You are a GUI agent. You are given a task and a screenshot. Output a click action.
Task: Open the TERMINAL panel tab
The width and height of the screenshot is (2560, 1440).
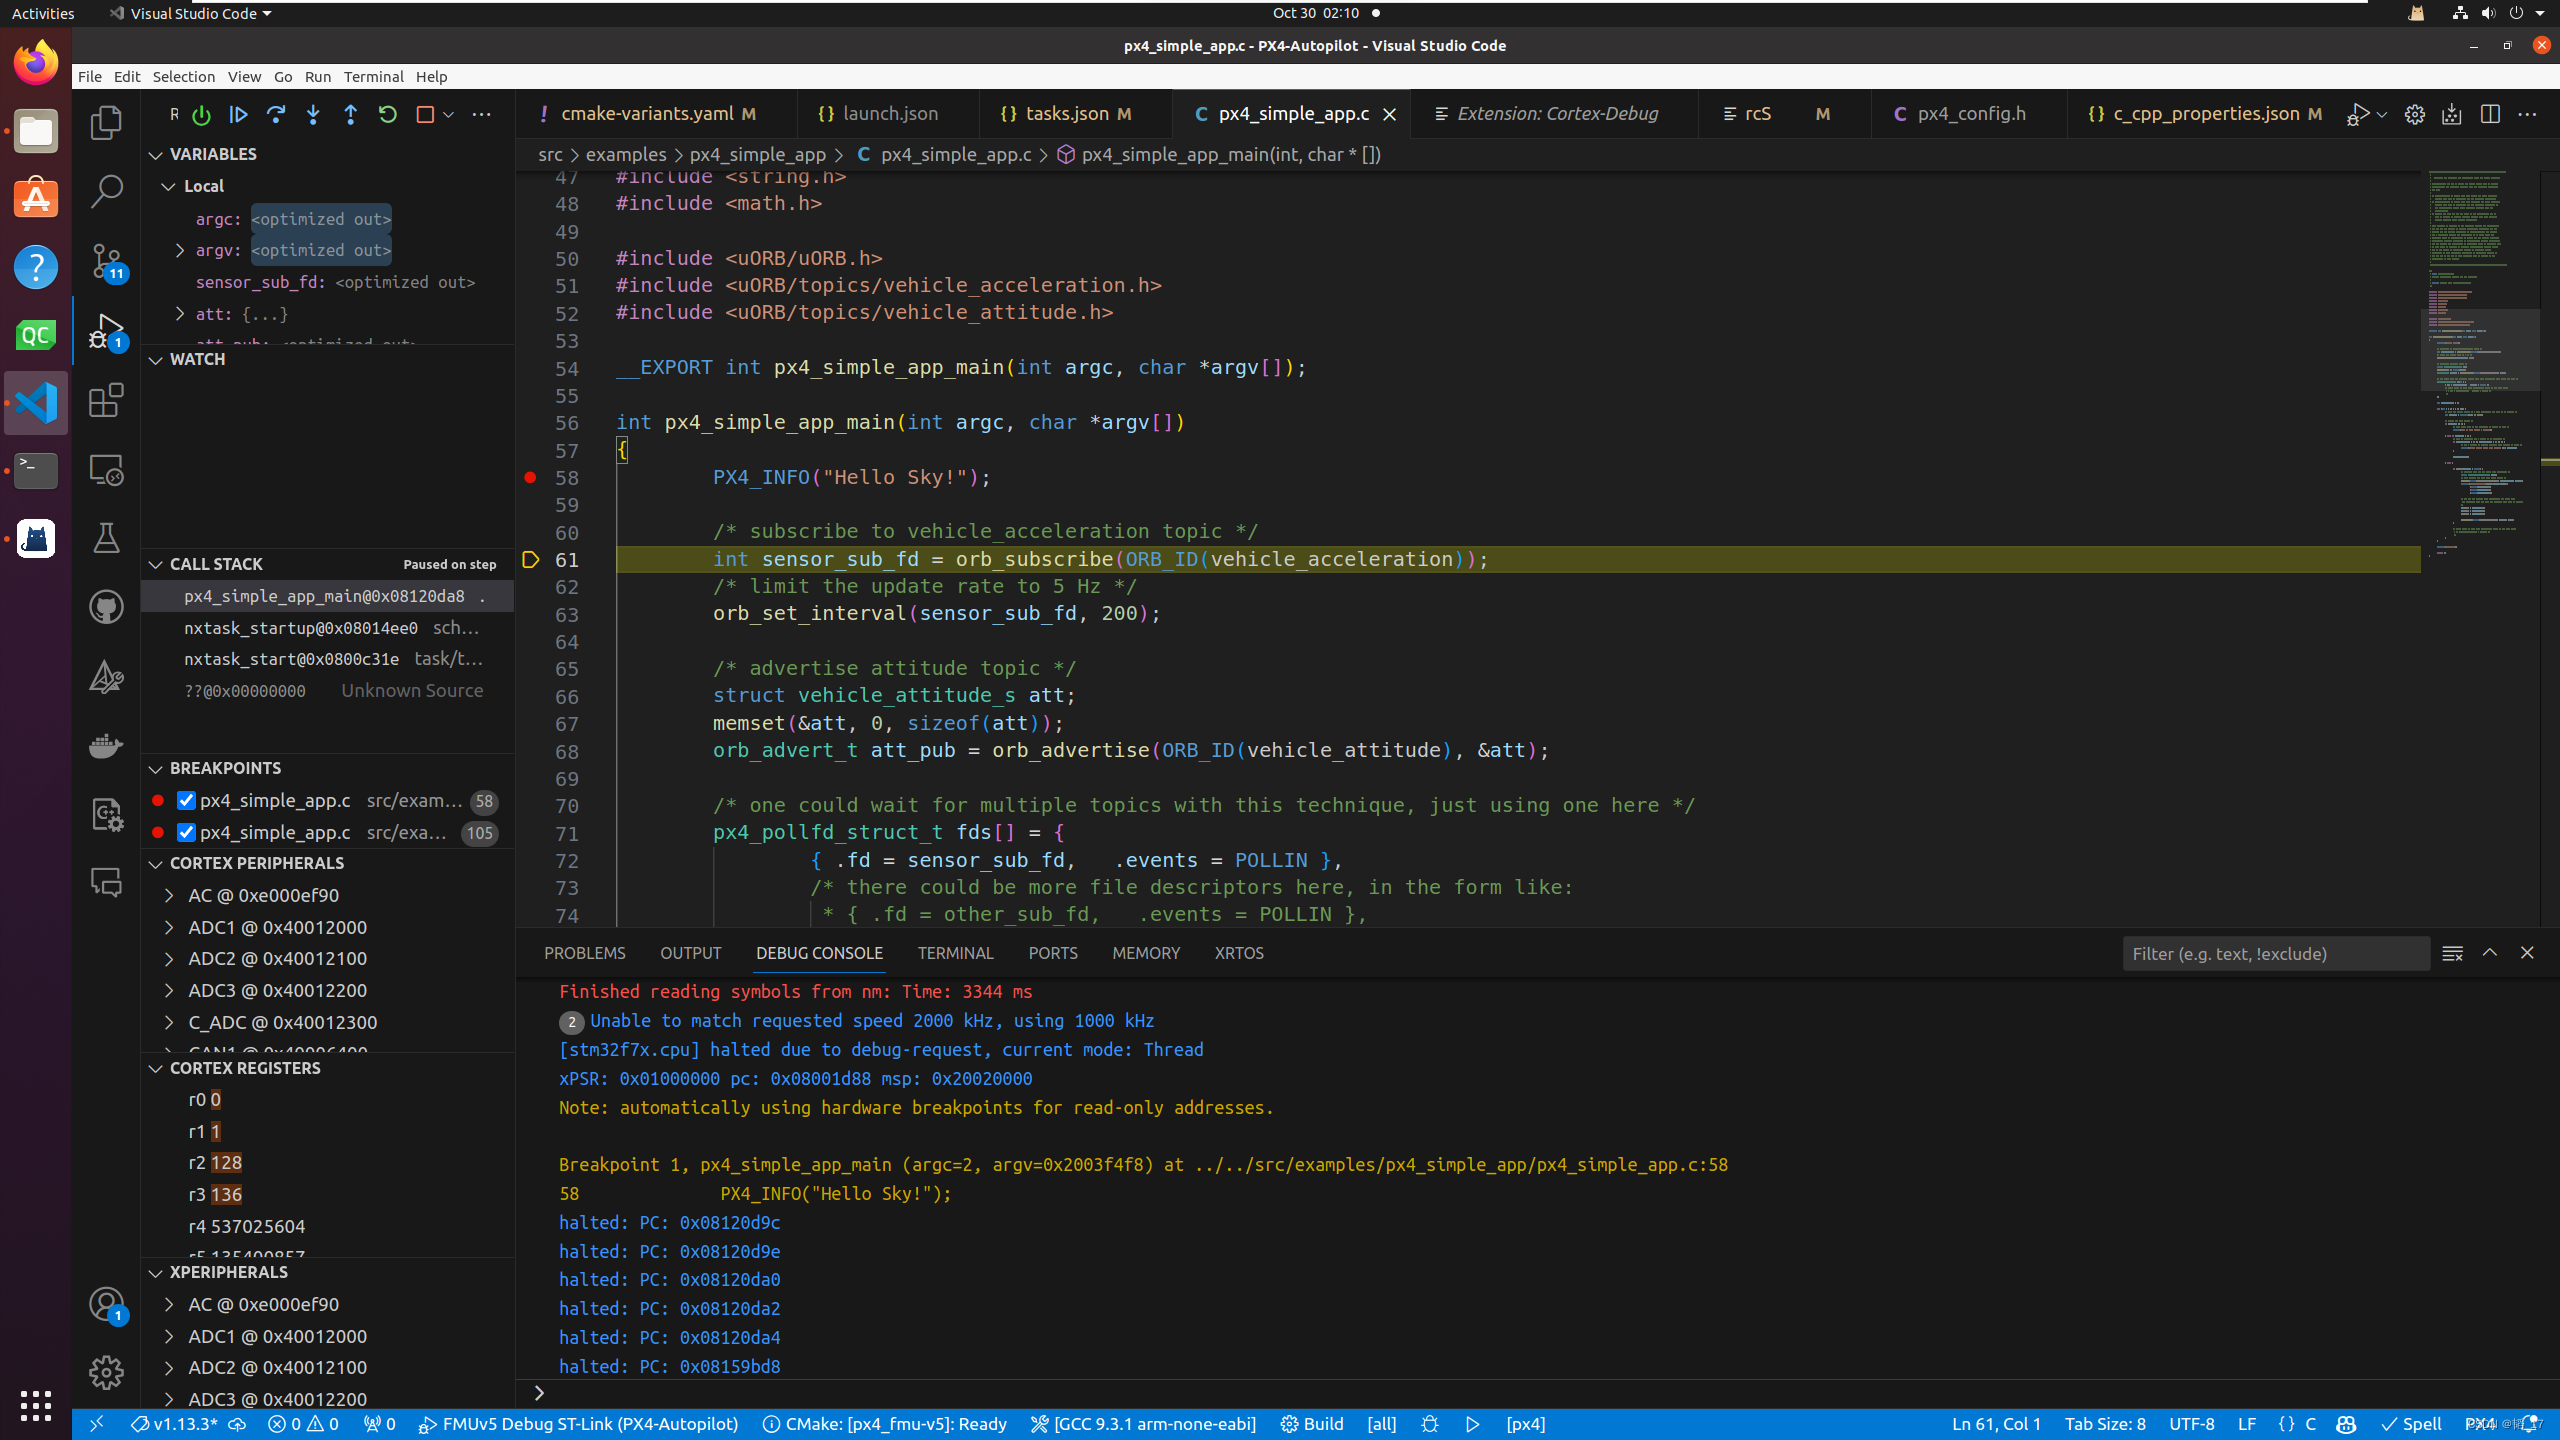click(x=955, y=953)
